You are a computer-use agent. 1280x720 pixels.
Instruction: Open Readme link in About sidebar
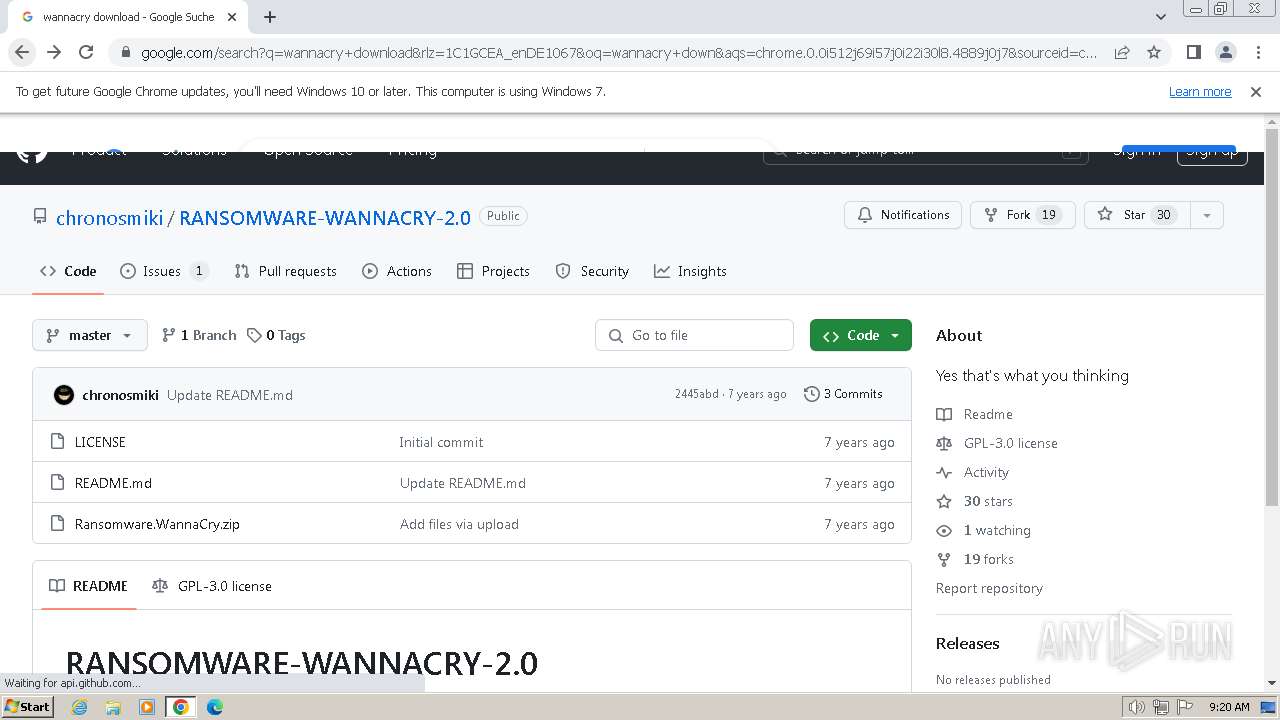click(975, 414)
